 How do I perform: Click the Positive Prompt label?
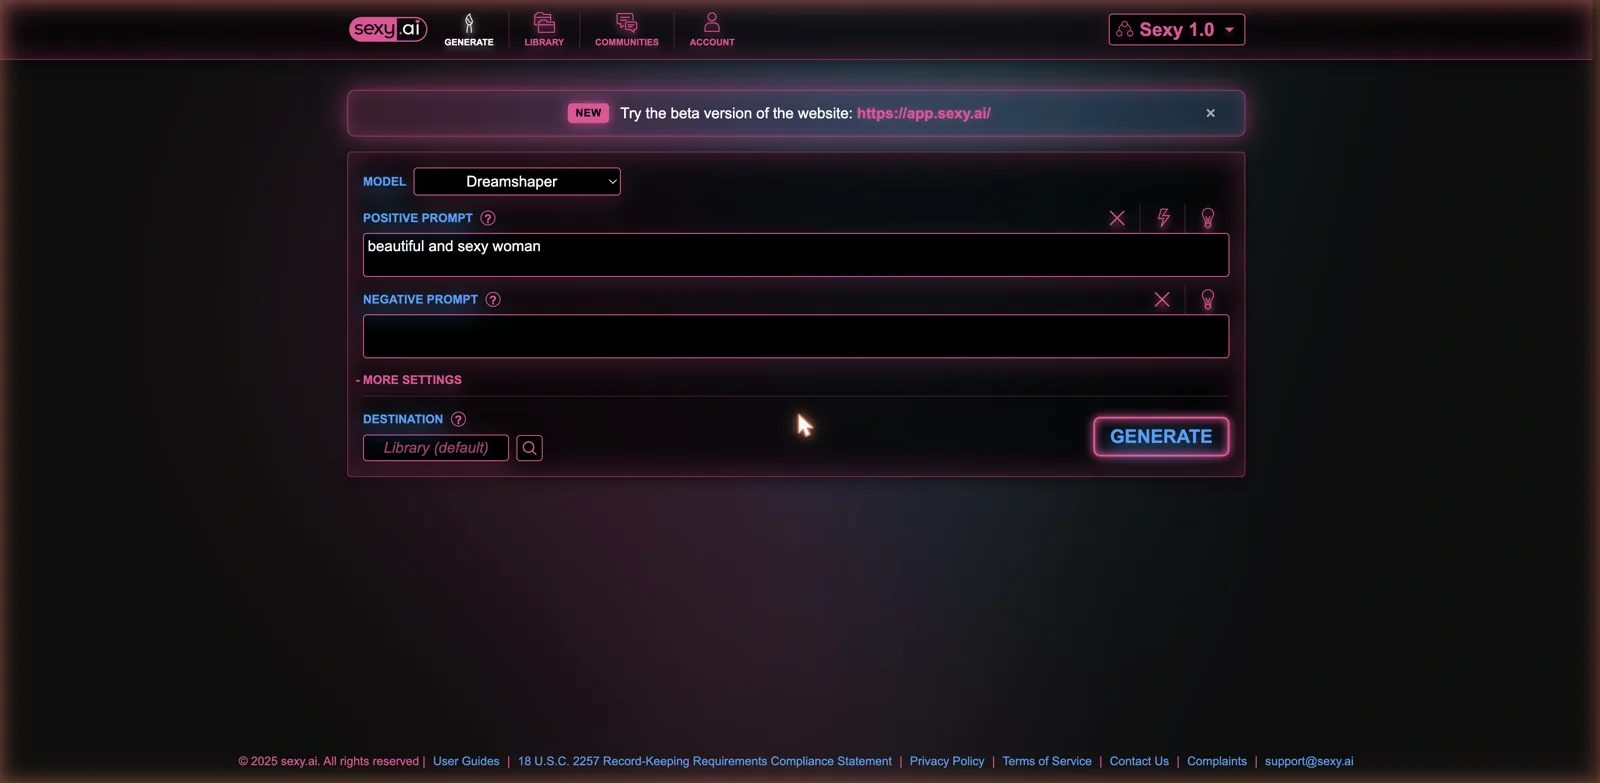(x=418, y=218)
